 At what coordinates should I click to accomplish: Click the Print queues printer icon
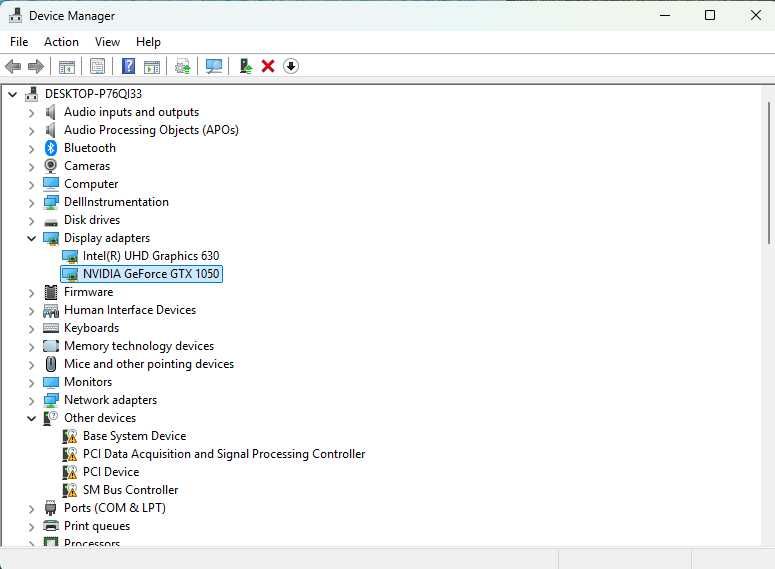[x=50, y=525]
